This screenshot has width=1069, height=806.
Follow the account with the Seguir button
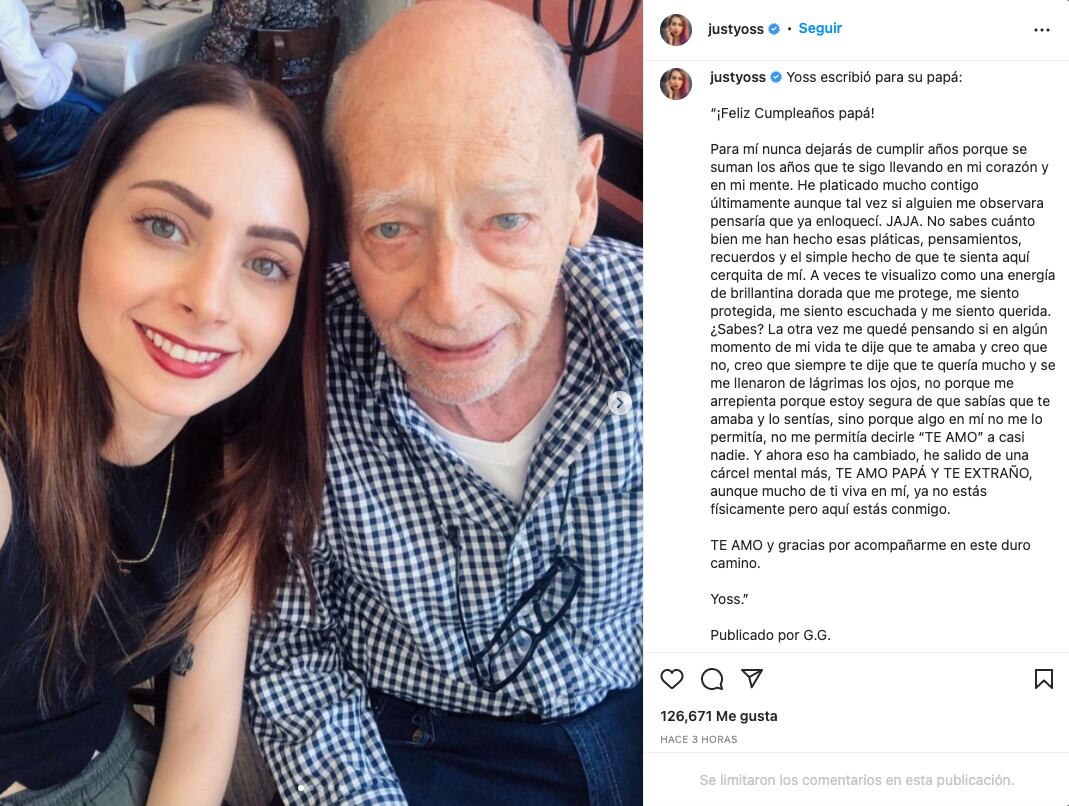(820, 29)
